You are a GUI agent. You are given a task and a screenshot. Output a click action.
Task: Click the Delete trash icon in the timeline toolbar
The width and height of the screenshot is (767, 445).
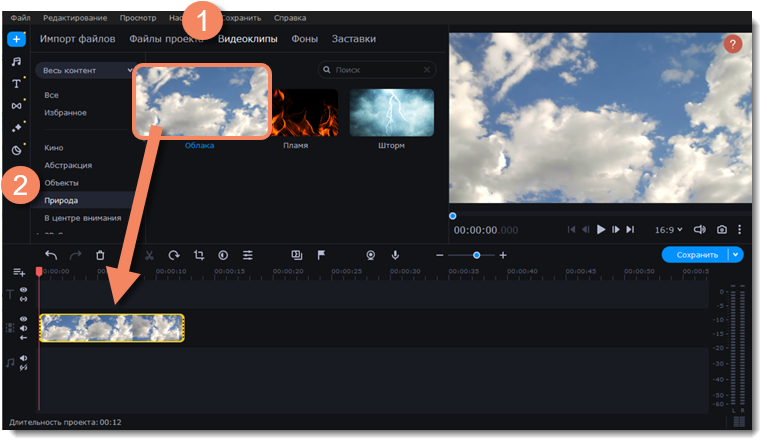(100, 255)
